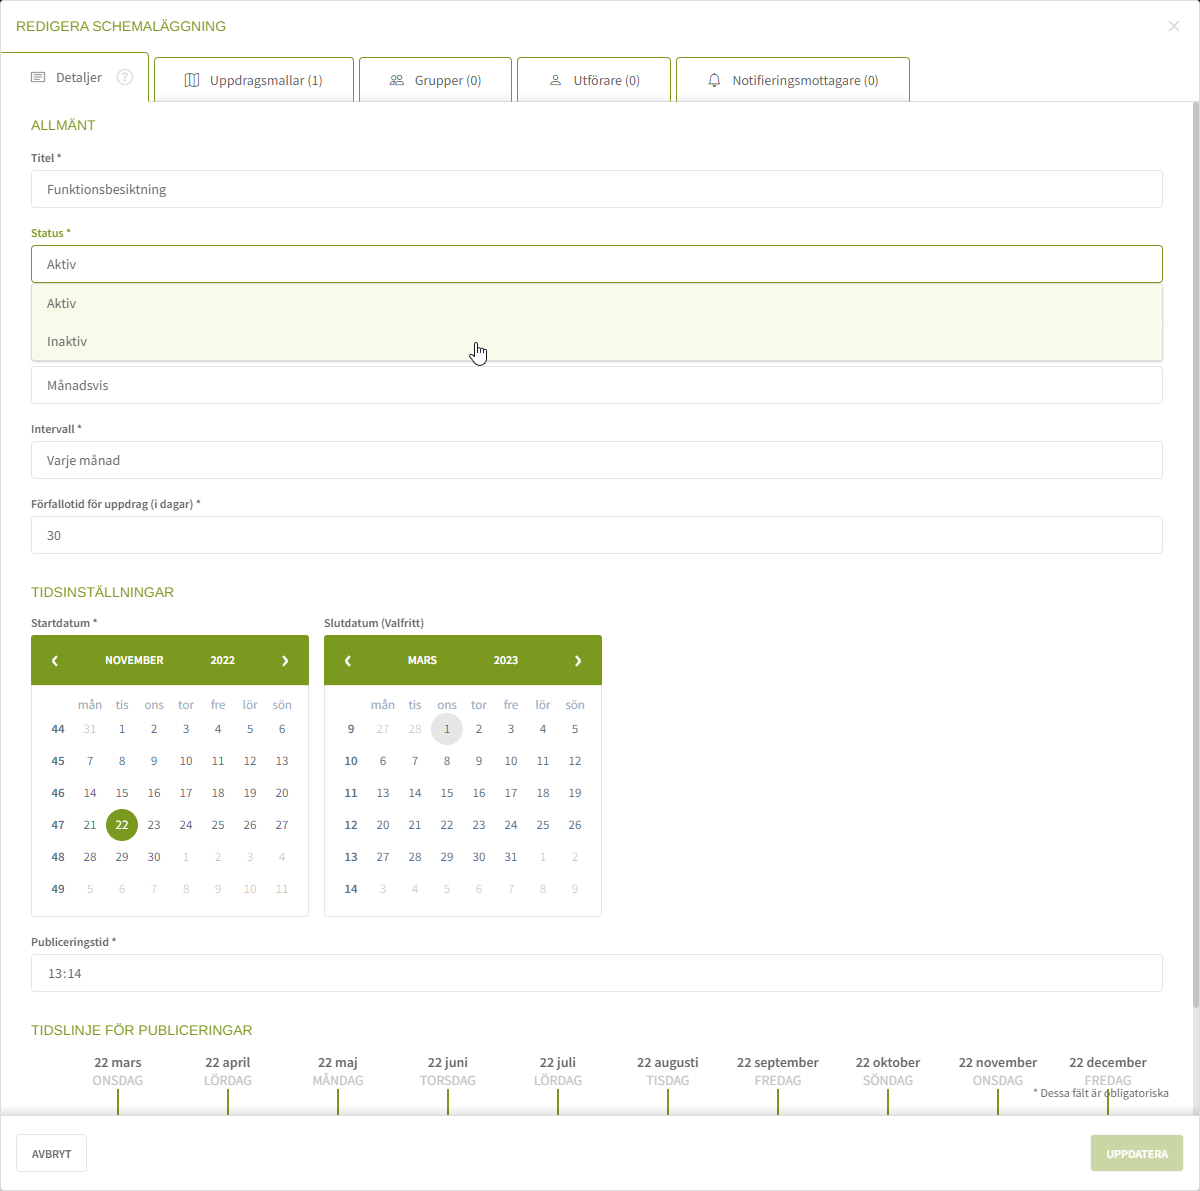
Task: Go to next month in Slutdatum calendar
Action: 578,661
